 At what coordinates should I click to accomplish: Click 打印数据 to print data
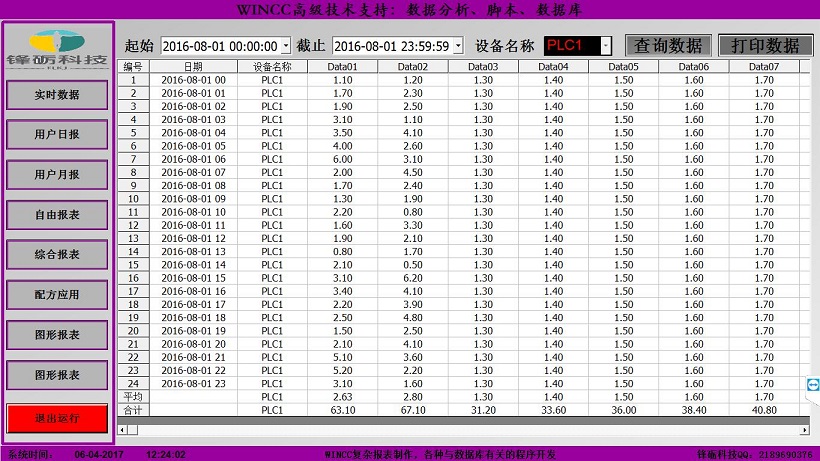tap(766, 45)
